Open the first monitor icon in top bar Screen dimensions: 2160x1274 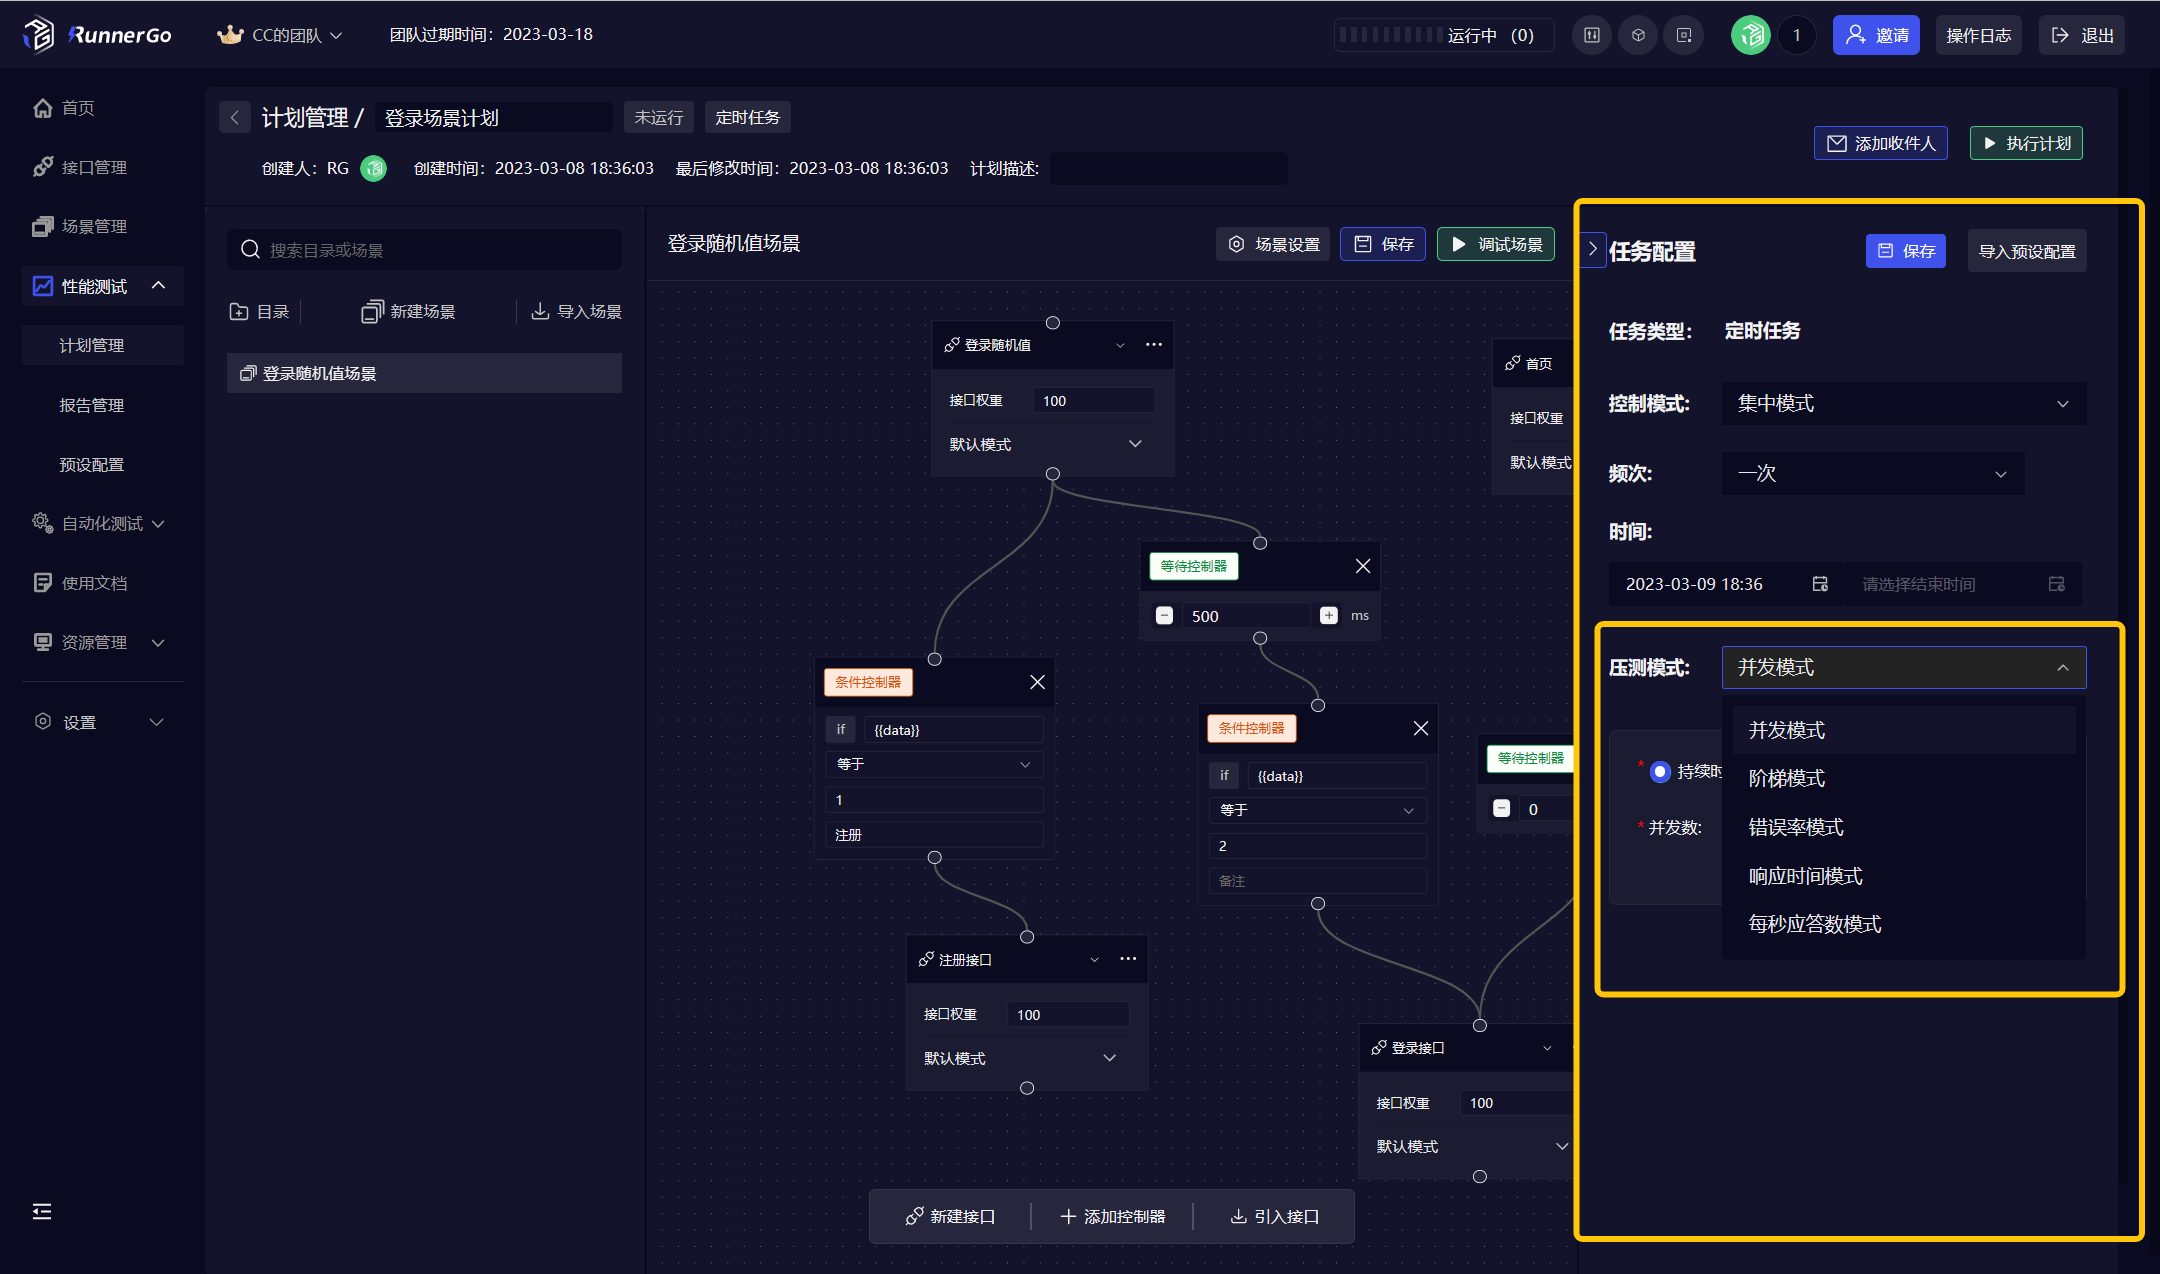(1592, 35)
